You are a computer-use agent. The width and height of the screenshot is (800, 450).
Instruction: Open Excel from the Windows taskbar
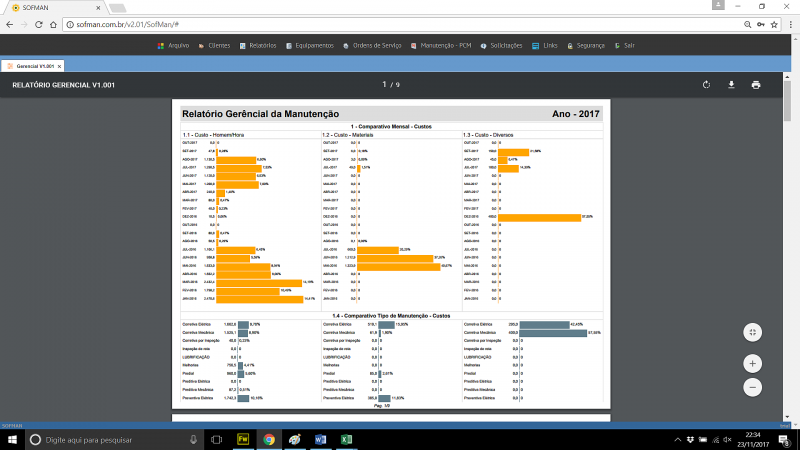point(346,439)
